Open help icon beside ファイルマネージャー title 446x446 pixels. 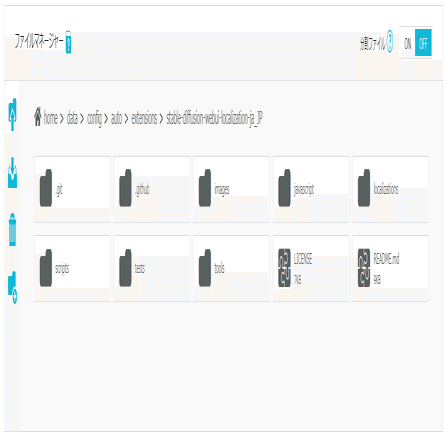pos(68,42)
